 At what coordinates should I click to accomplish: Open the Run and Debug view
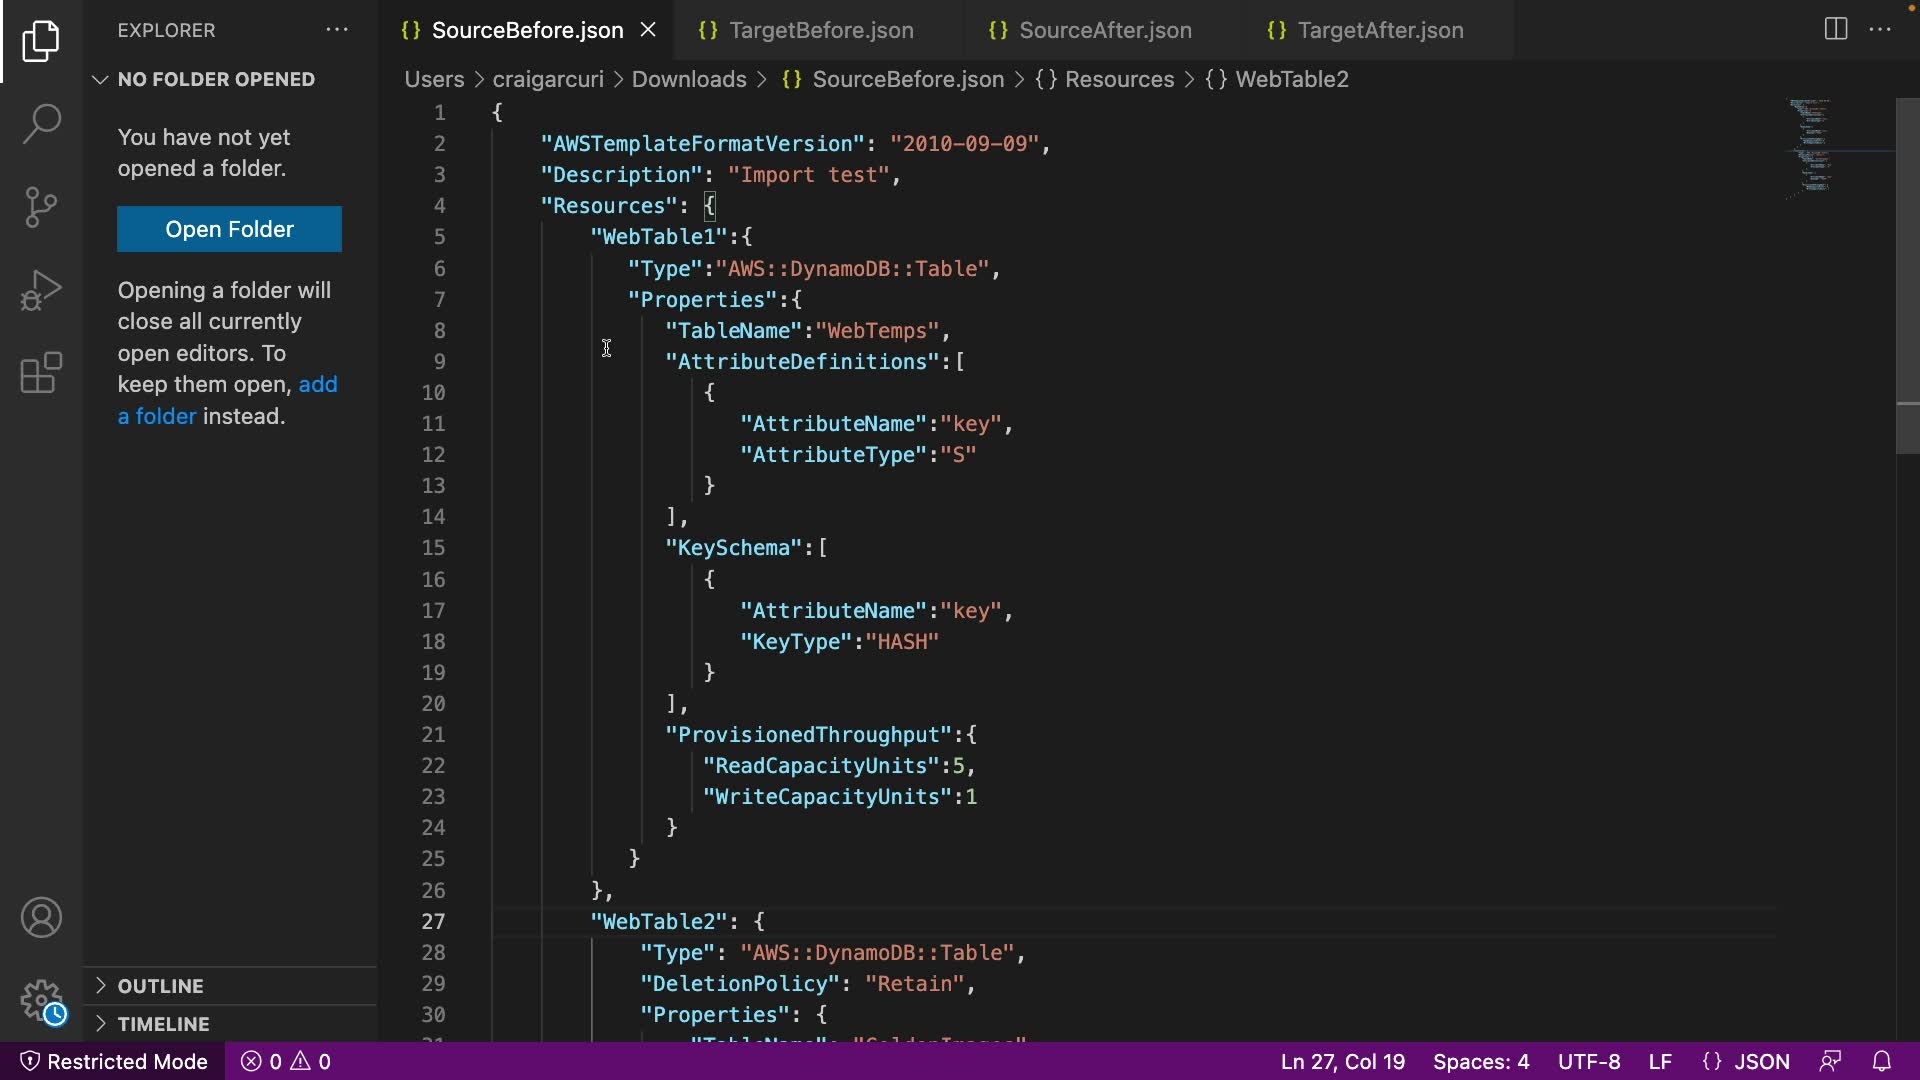pos(41,290)
